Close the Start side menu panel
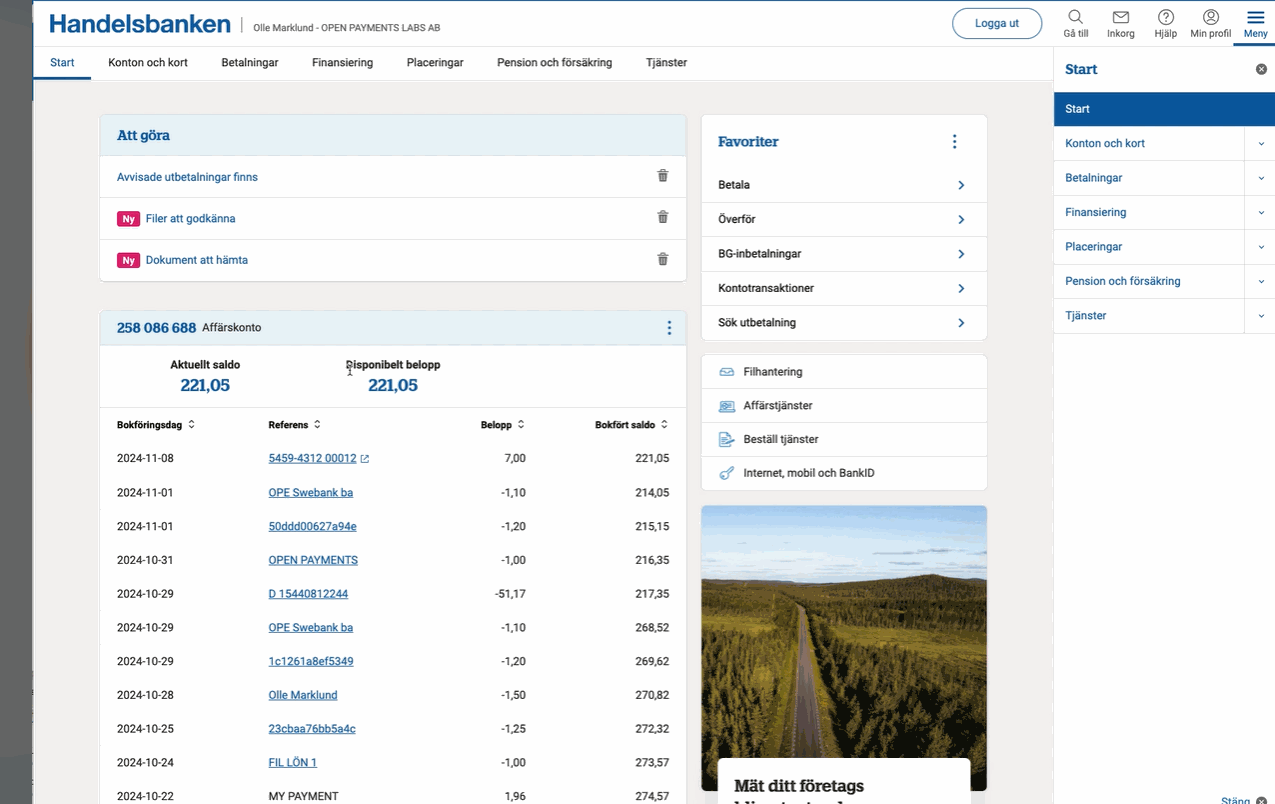Screen dimensions: 1275x804 (1261, 69)
